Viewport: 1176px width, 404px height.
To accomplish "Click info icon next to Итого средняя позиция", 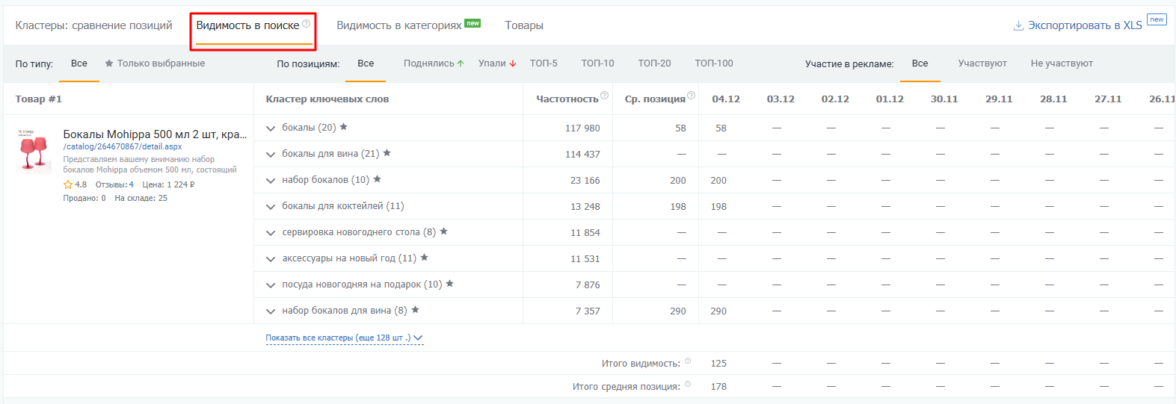I will pos(688,385).
